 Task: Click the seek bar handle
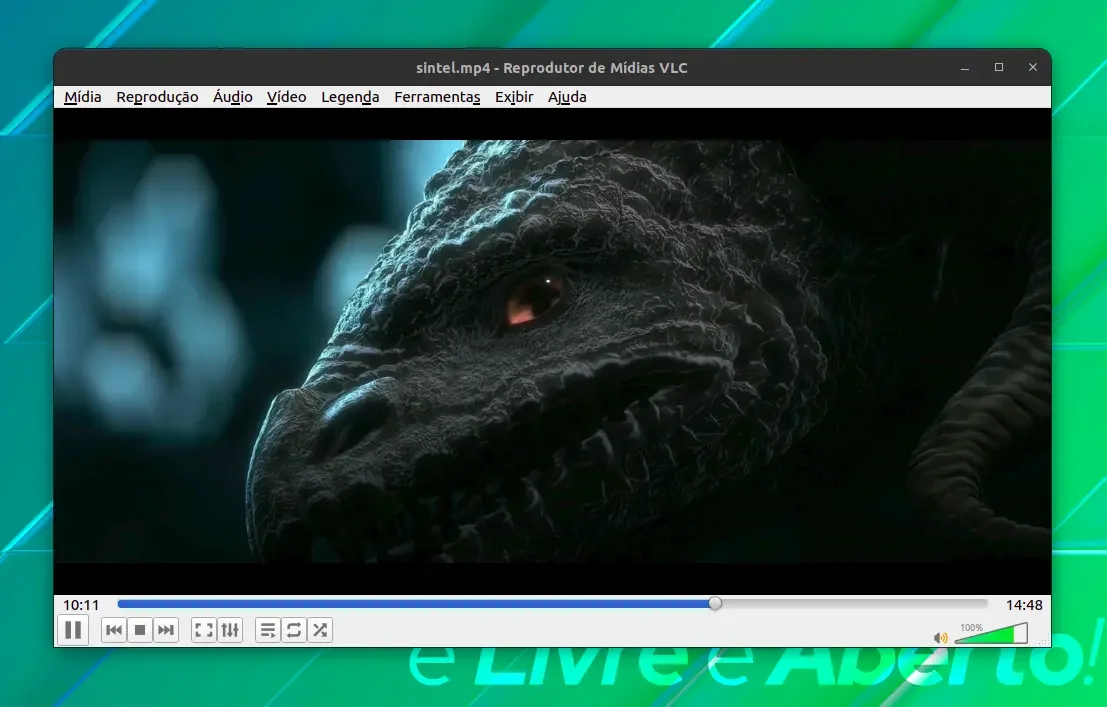pyautogui.click(x=715, y=603)
